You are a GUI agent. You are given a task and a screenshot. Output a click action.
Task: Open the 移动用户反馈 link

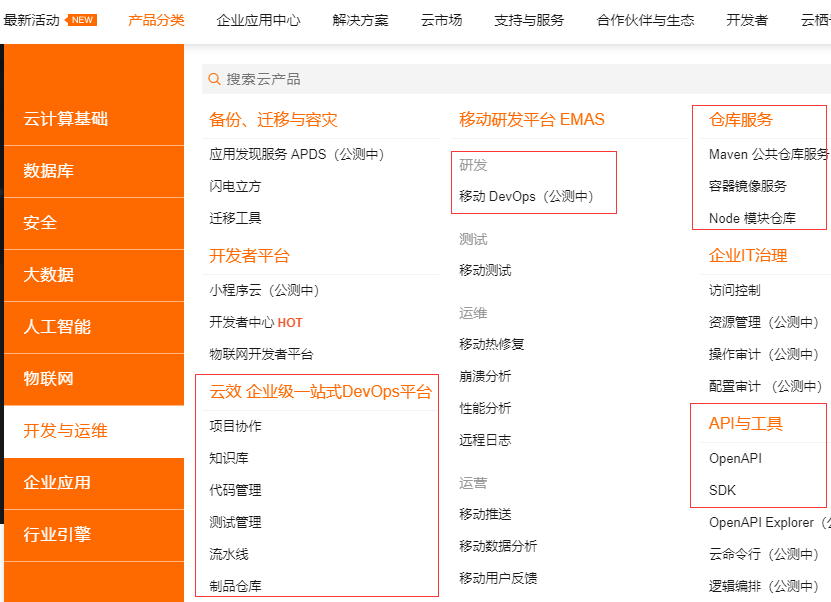click(498, 578)
